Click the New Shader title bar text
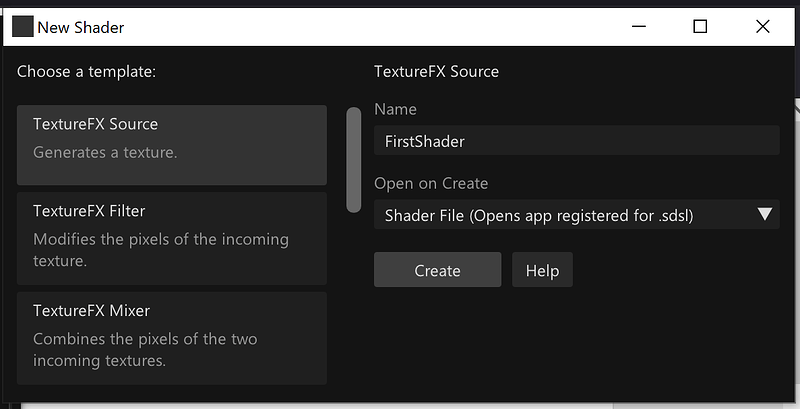The height and width of the screenshot is (409, 800). [81, 28]
